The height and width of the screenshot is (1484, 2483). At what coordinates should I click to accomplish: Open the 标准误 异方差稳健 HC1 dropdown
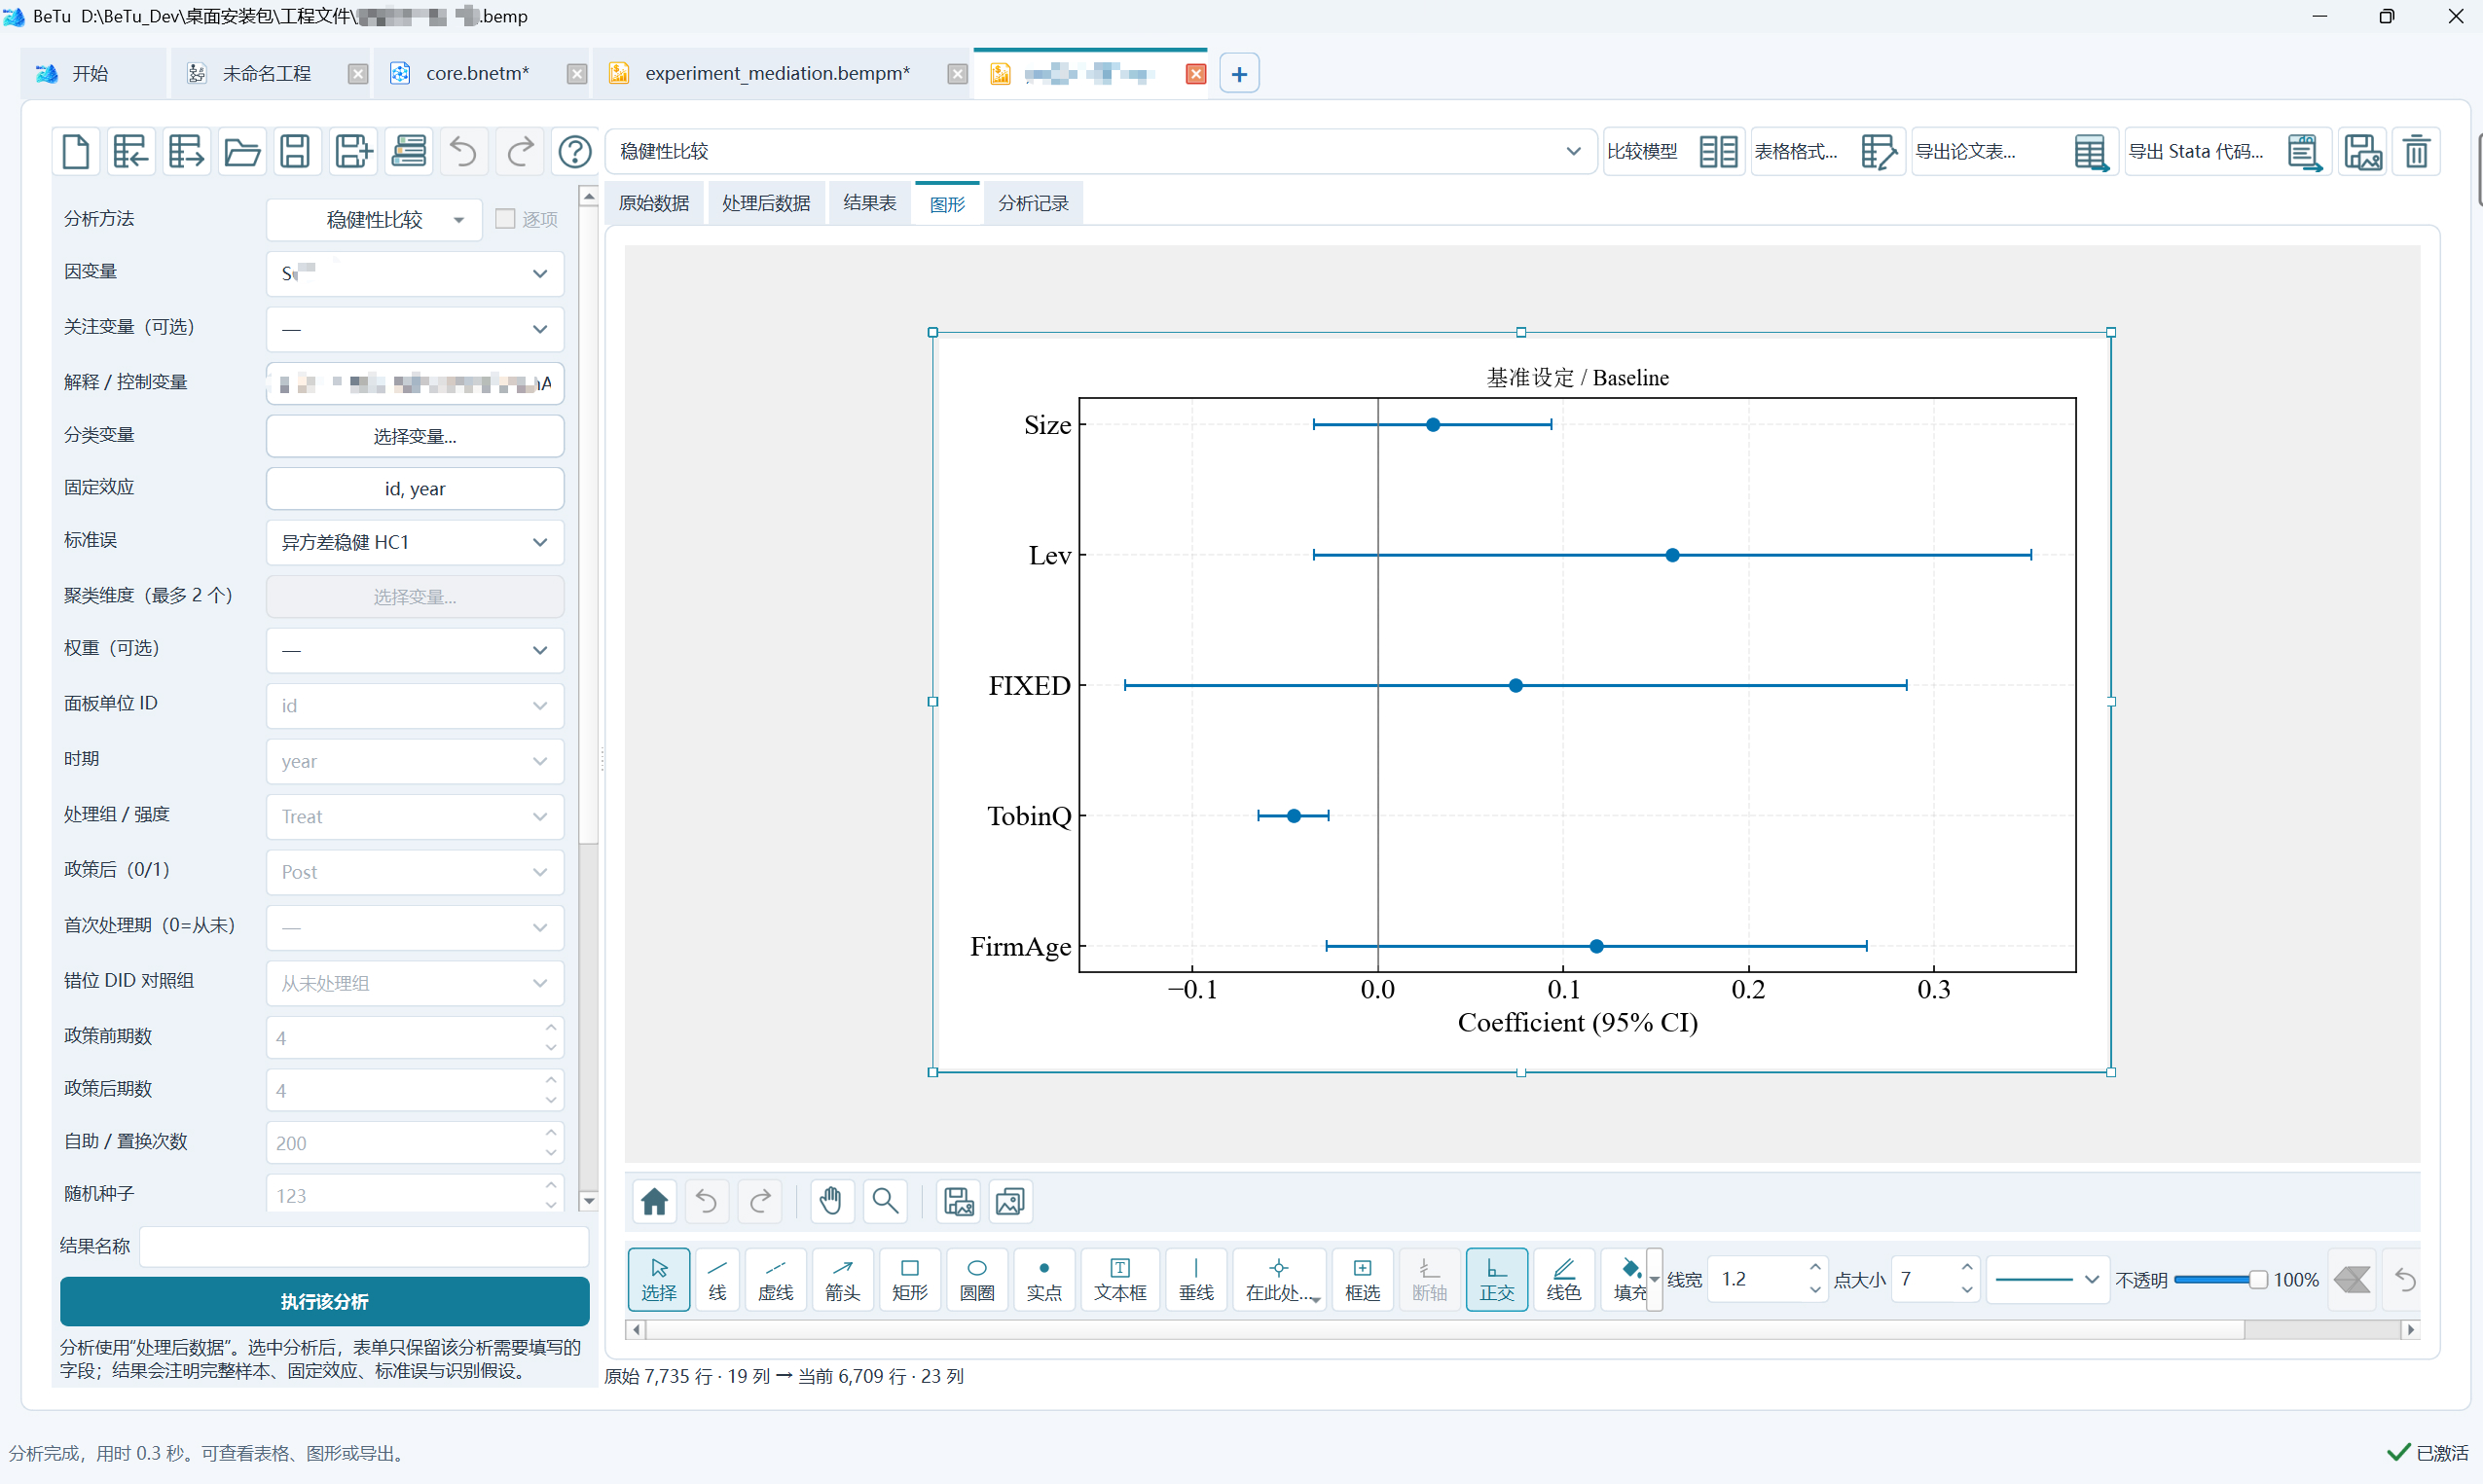pyautogui.click(x=415, y=542)
